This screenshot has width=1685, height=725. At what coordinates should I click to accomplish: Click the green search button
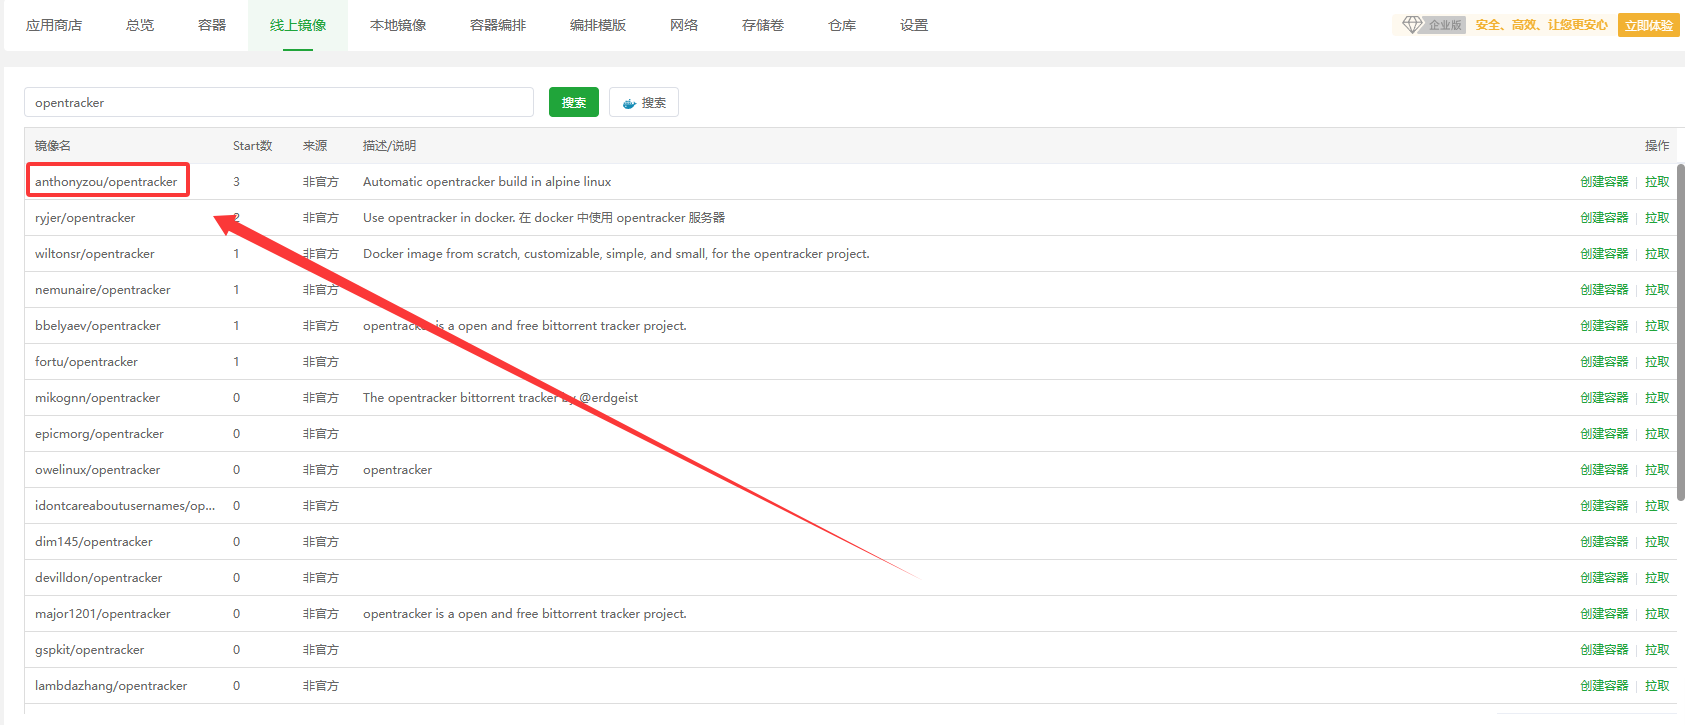[573, 103]
